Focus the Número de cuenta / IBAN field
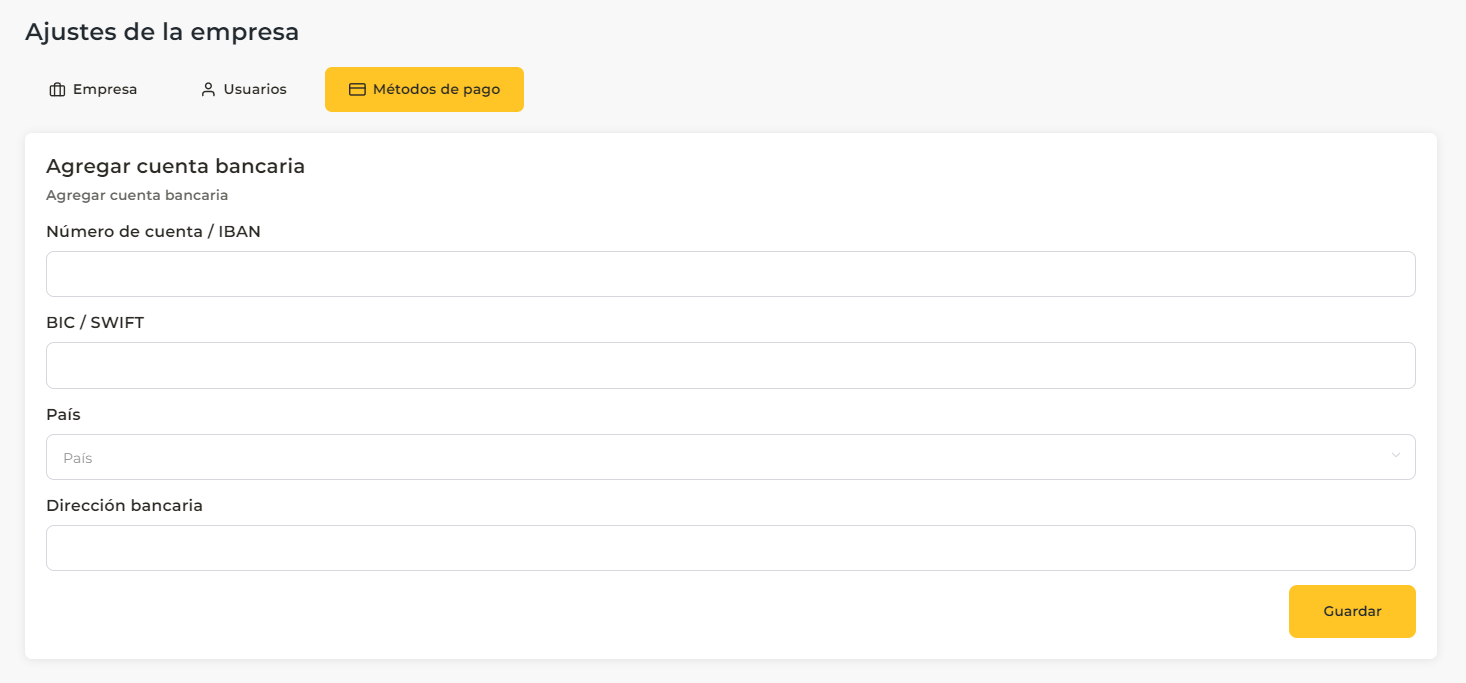 click(730, 274)
